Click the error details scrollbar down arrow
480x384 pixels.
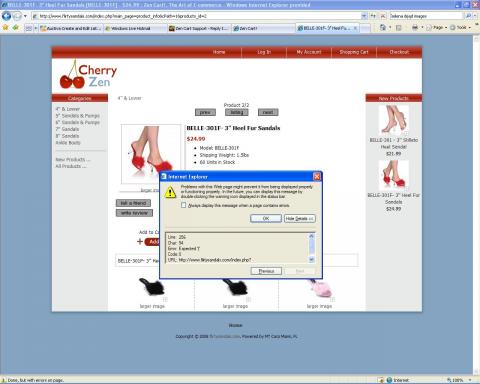[x=312, y=259]
